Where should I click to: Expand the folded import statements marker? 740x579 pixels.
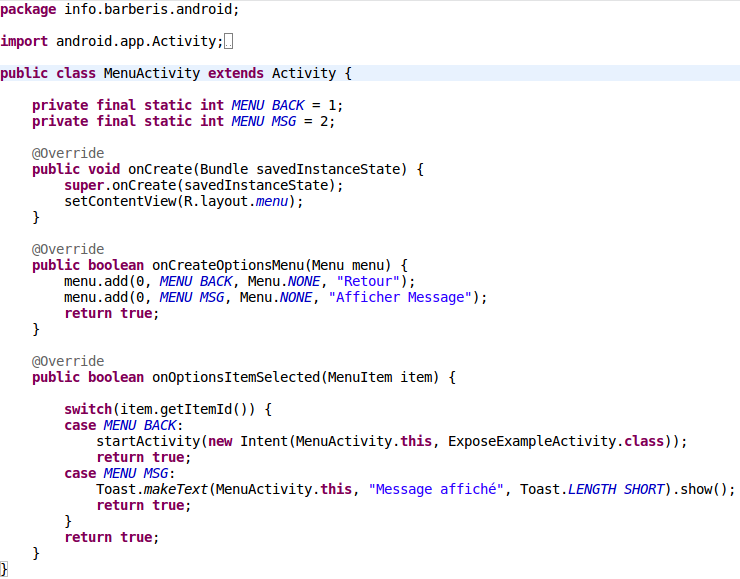click(x=229, y=42)
